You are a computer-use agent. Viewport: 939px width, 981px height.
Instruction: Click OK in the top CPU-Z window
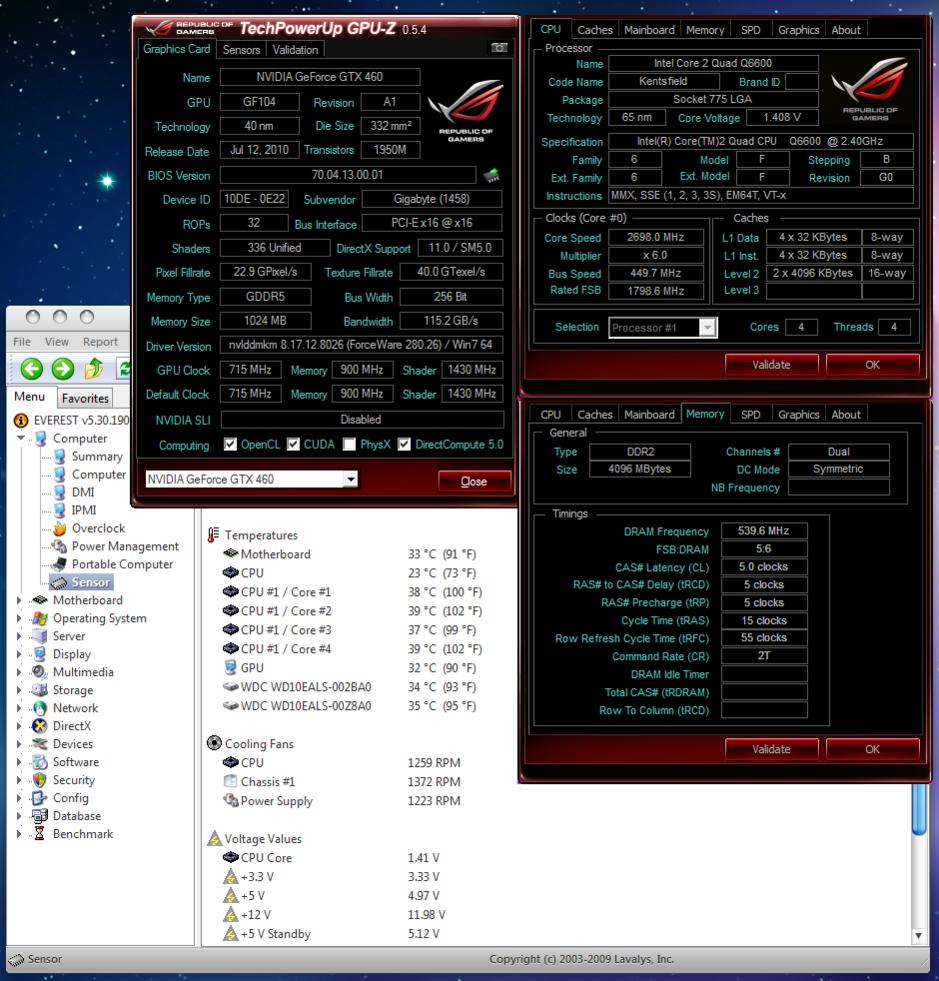pos(872,365)
